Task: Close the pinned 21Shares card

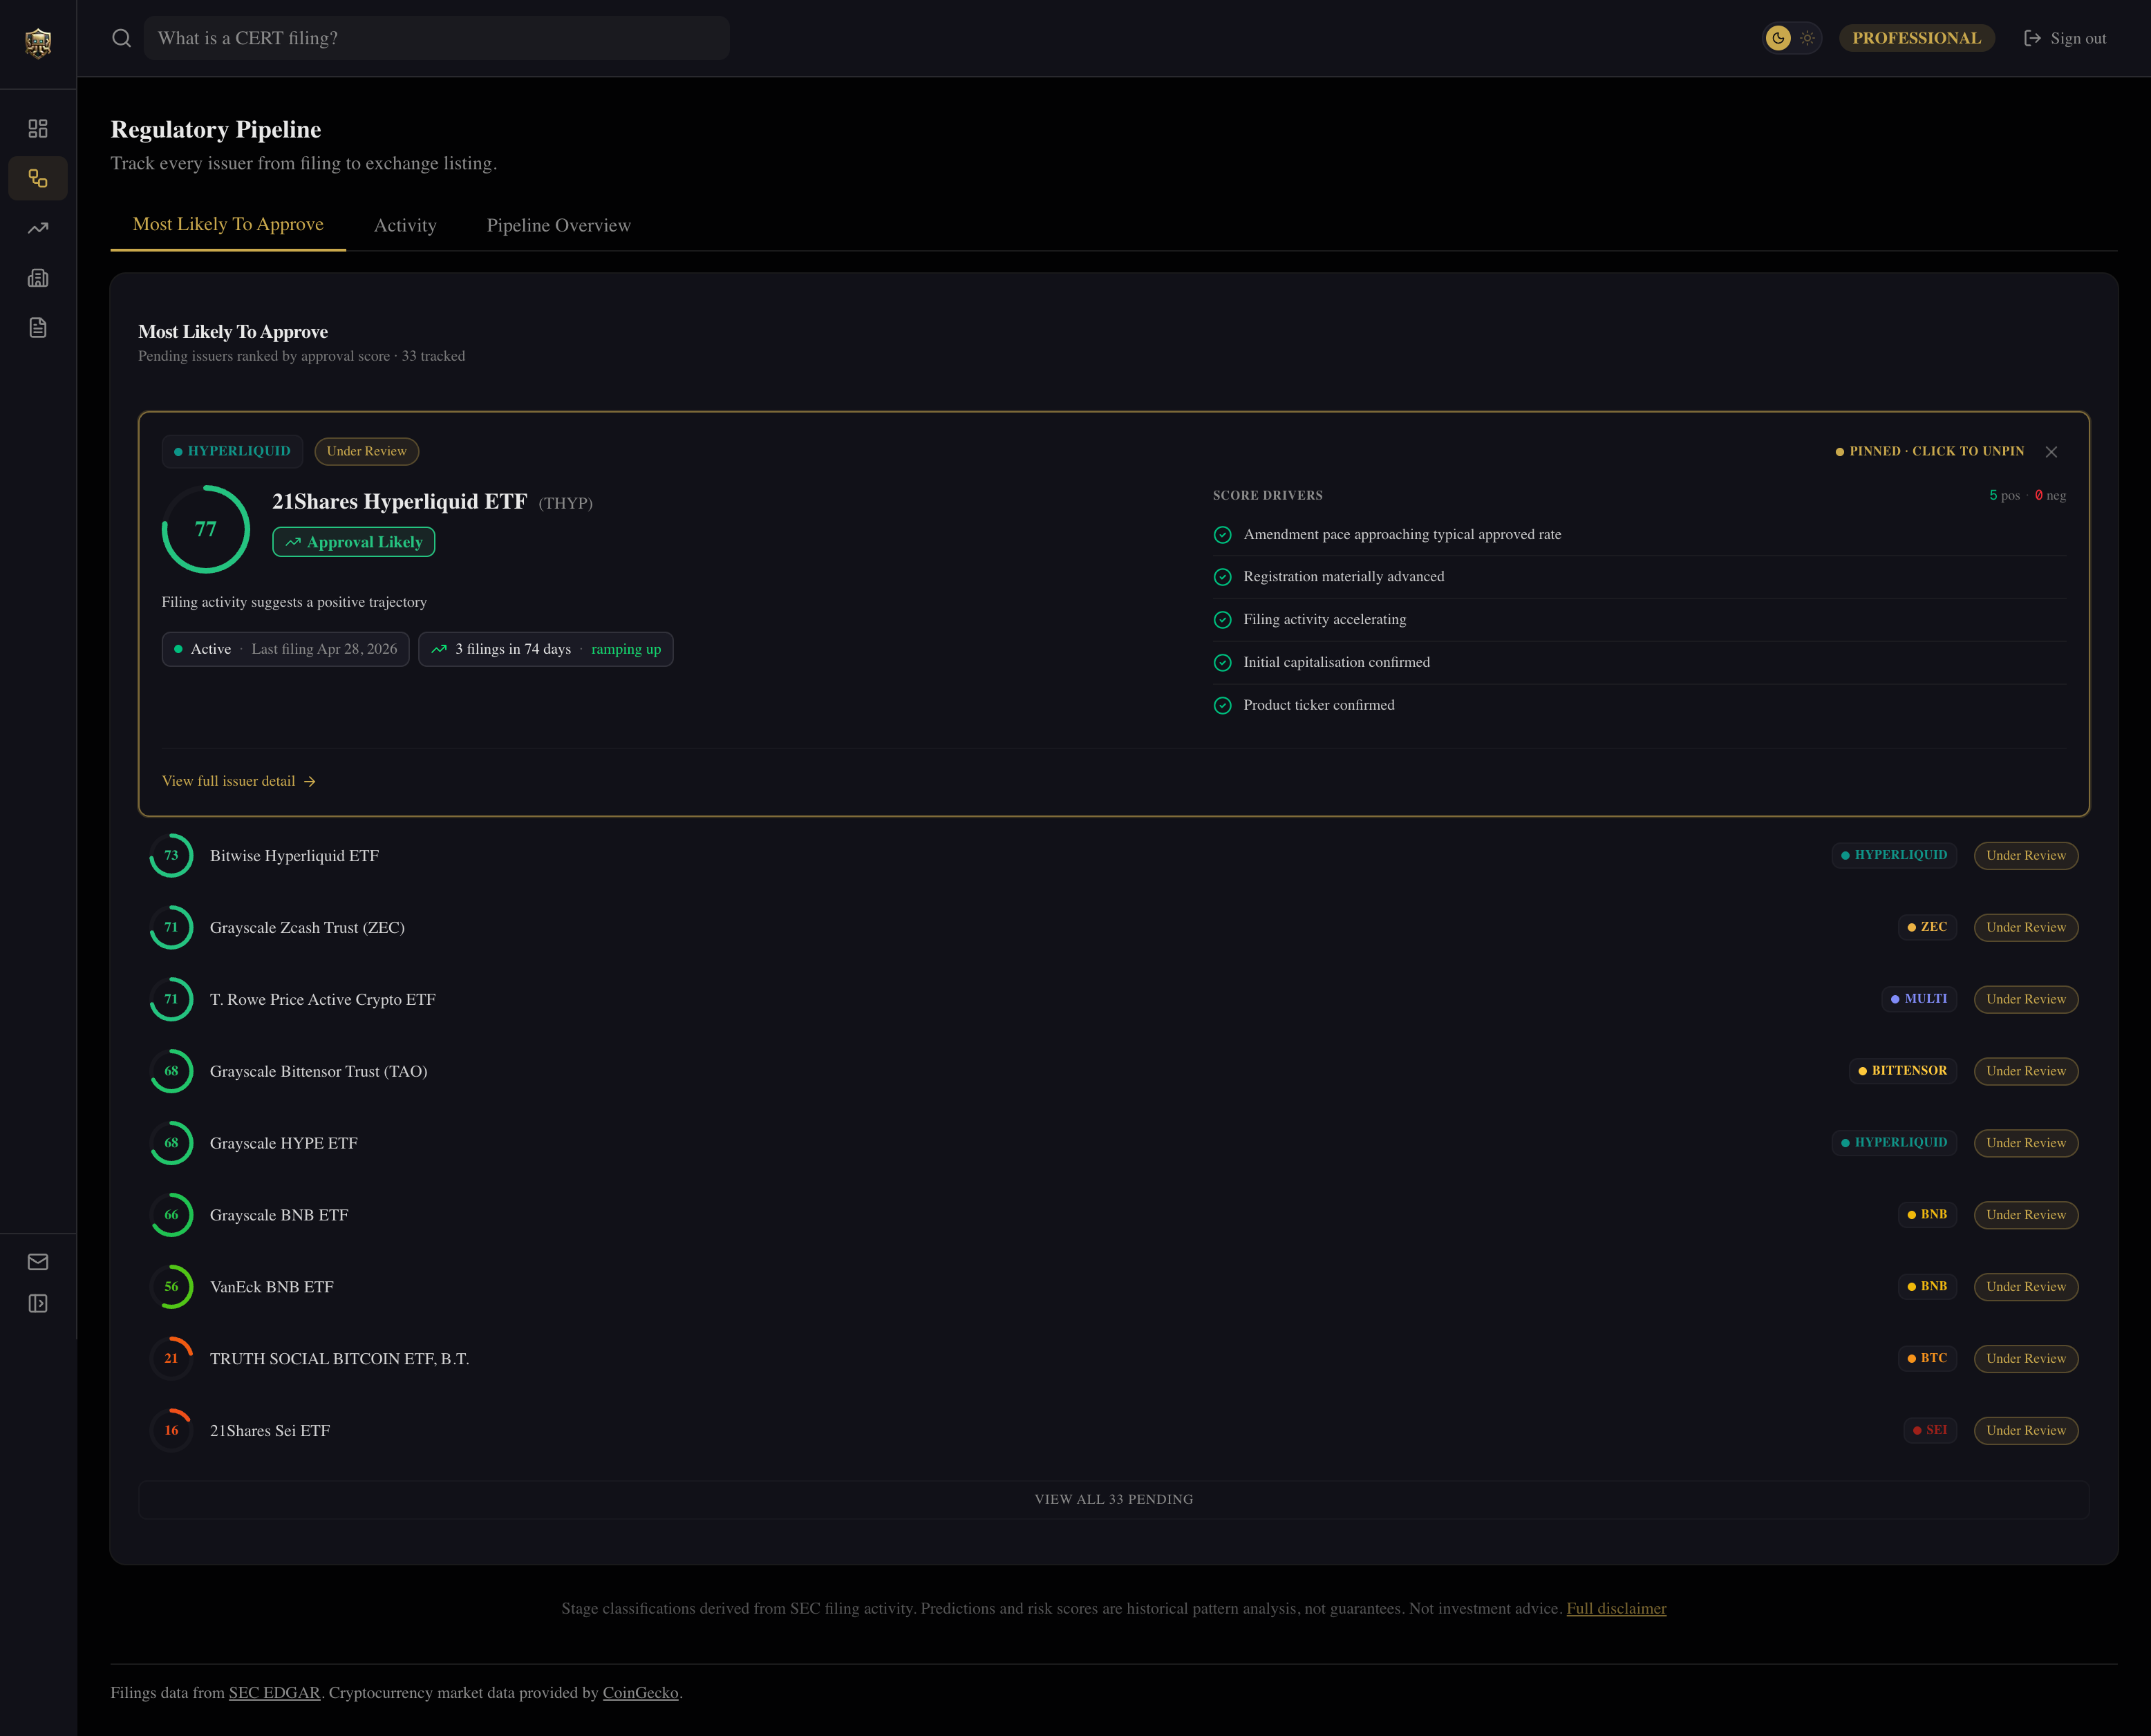Action: point(2051,452)
